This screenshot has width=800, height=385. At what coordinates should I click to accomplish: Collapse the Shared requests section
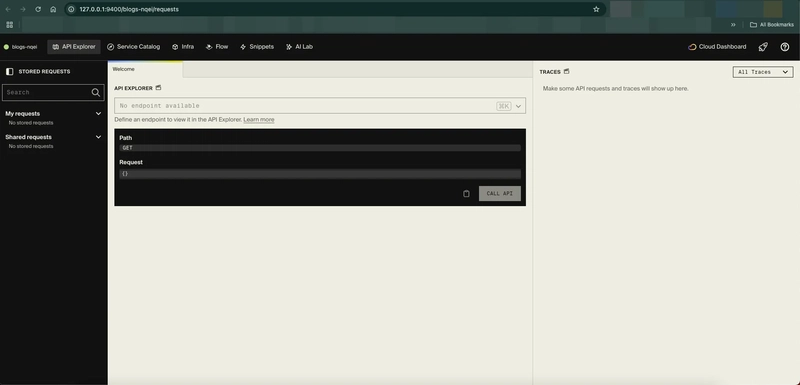98,137
